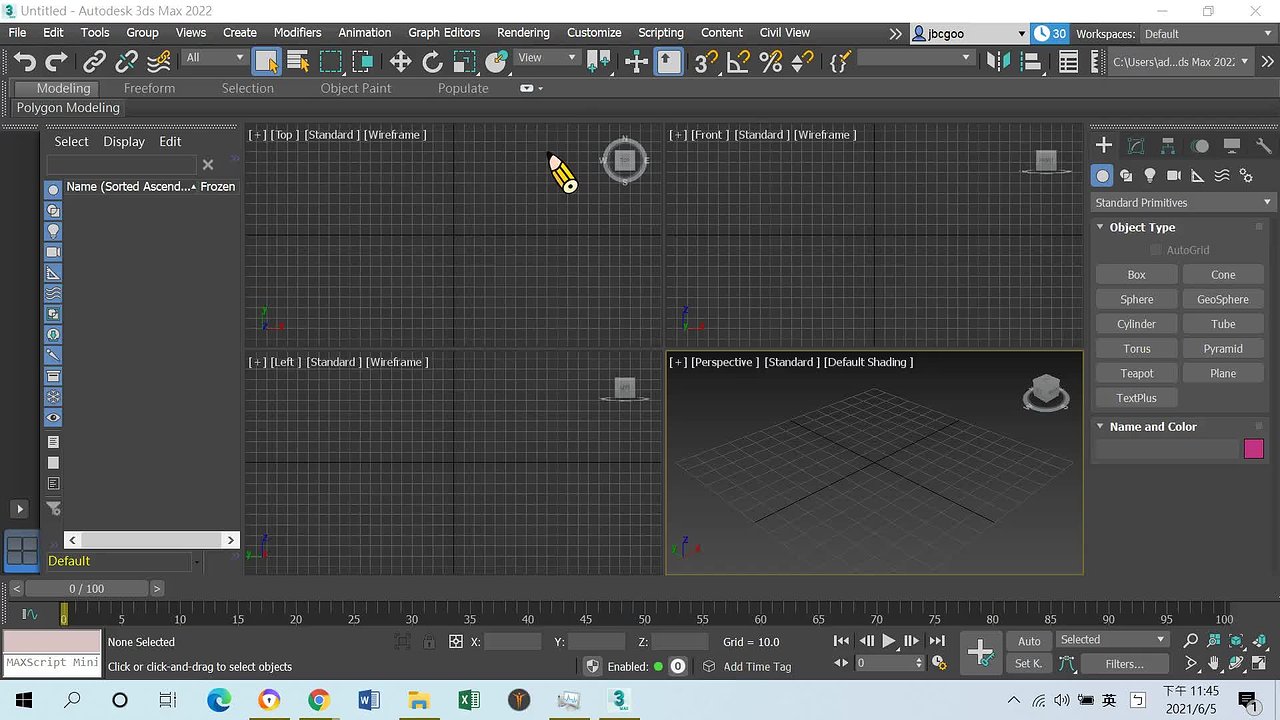
Task: Toggle the 3D Snaps button
Action: coord(706,62)
